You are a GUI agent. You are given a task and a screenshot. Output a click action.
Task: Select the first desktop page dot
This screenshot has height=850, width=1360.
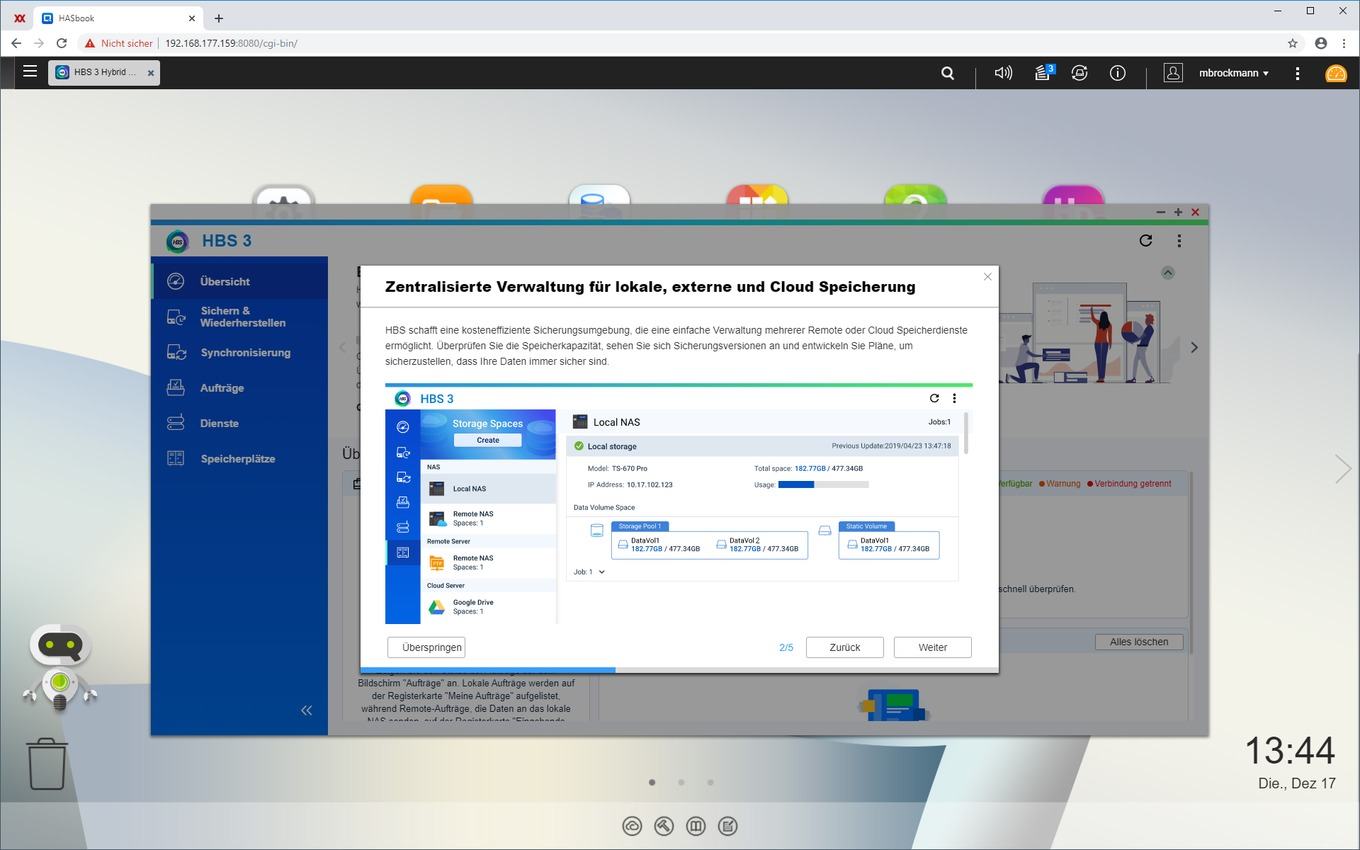tap(652, 782)
